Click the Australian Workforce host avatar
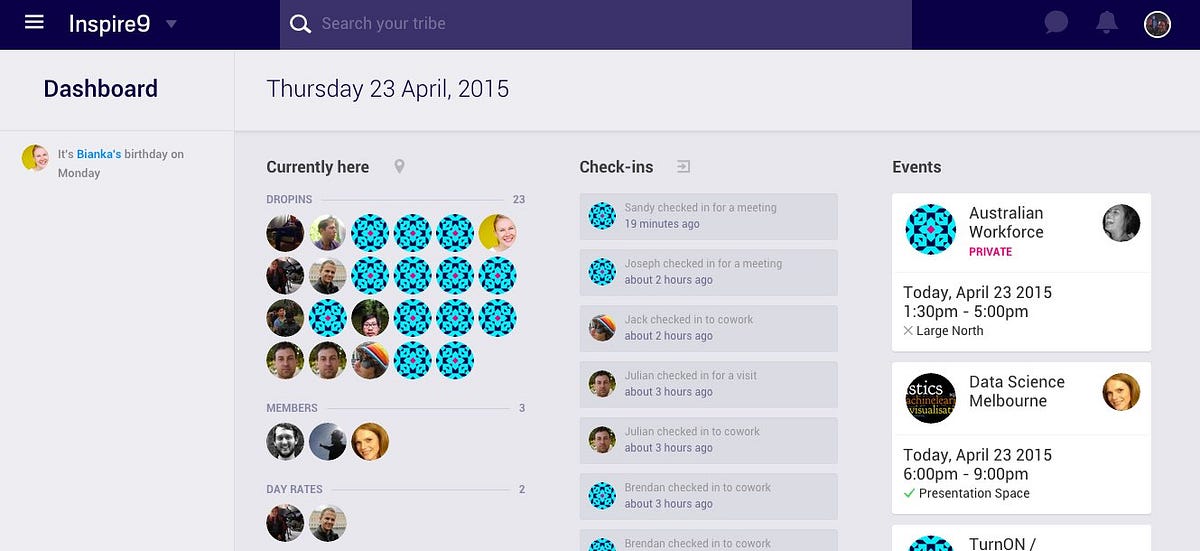1200x551 pixels. [1121, 223]
